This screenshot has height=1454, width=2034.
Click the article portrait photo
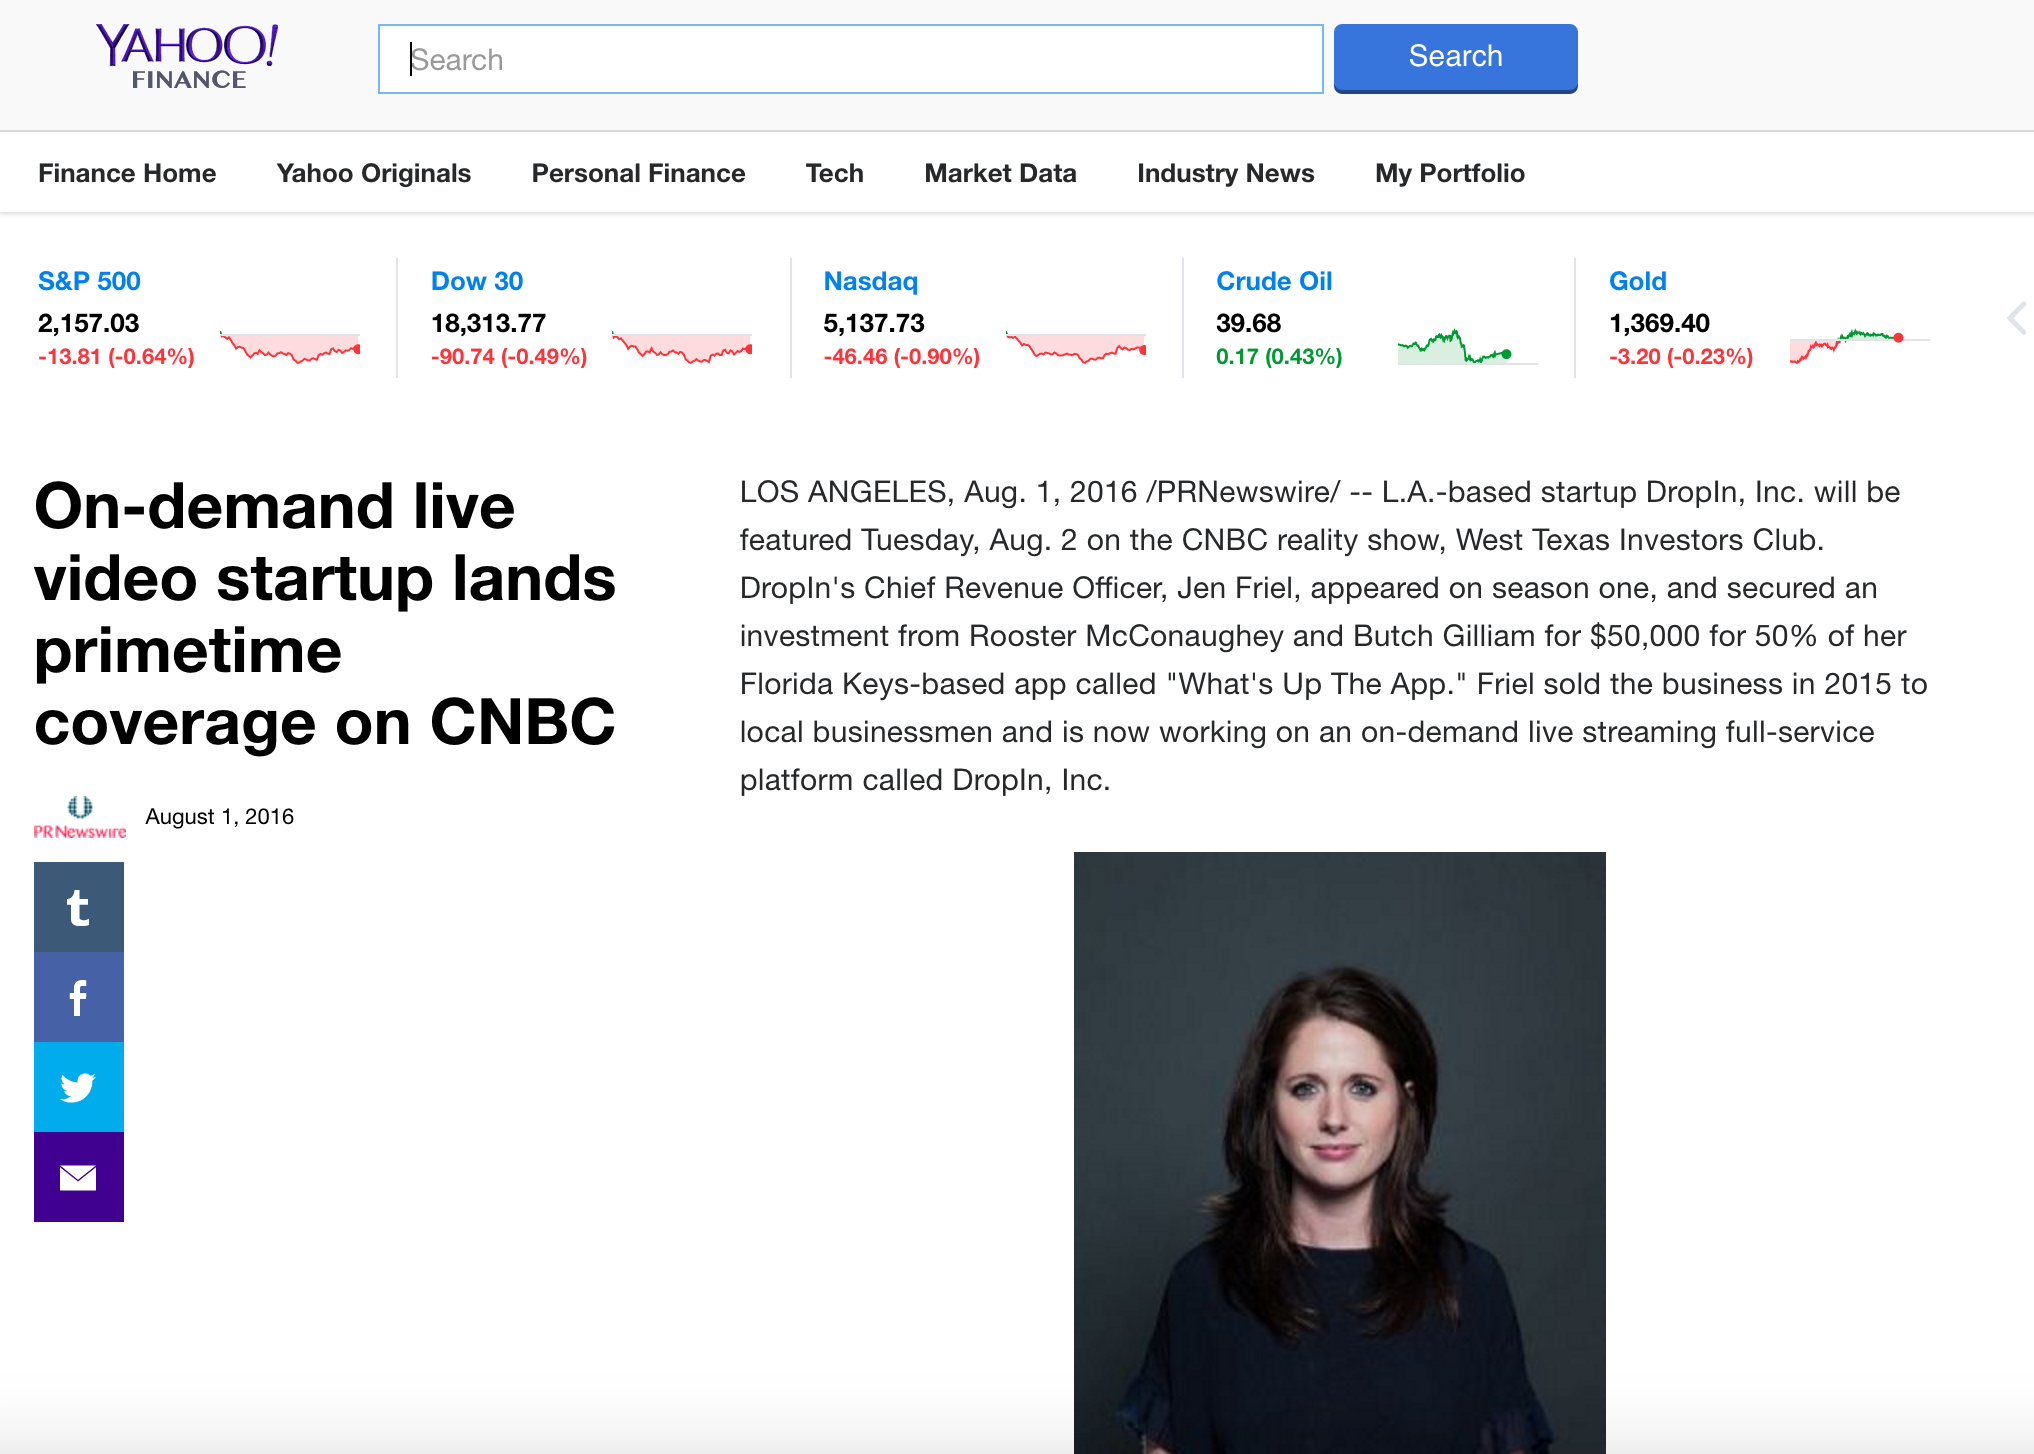[1340, 1152]
